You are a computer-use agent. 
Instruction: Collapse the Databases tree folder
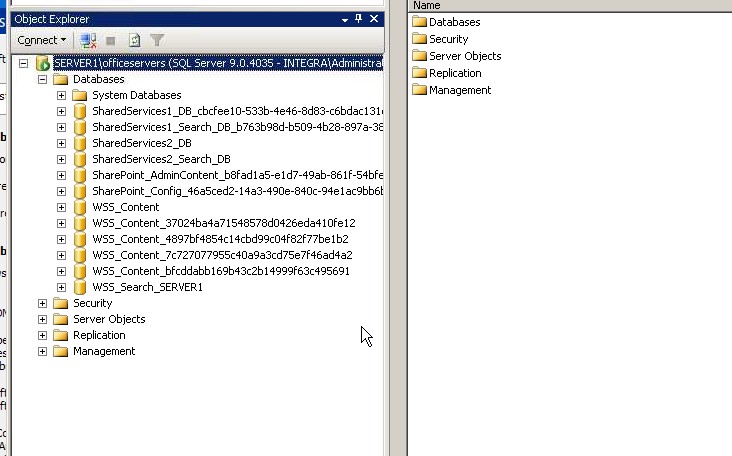pyautogui.click(x=42, y=79)
